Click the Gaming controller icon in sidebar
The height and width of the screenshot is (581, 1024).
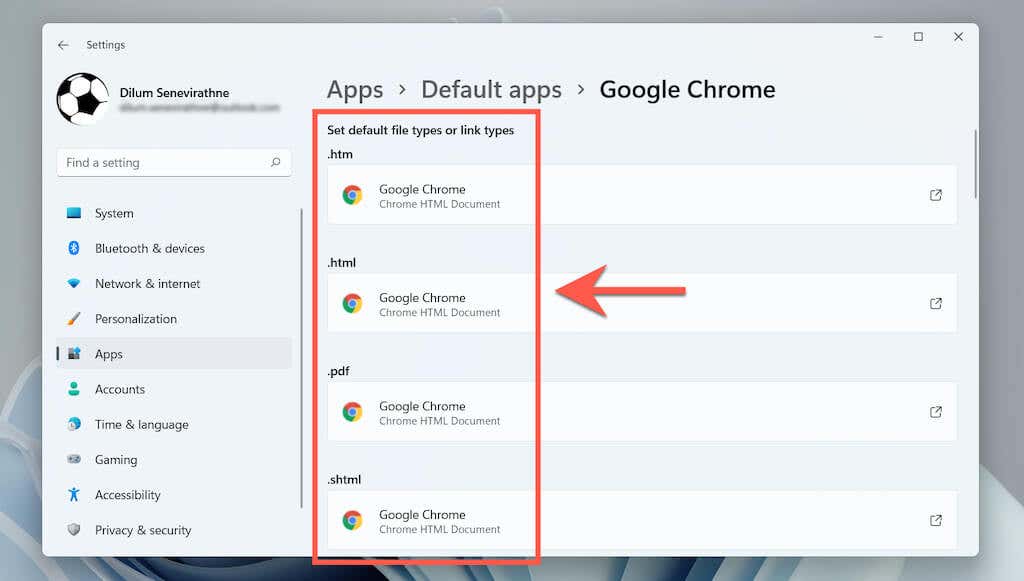point(73,459)
